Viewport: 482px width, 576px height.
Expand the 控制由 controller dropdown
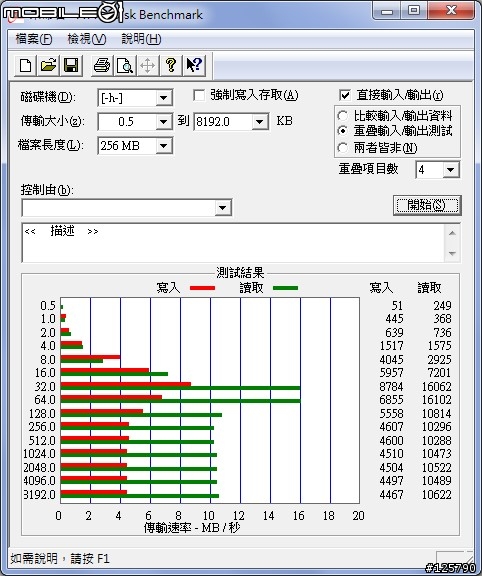point(223,208)
